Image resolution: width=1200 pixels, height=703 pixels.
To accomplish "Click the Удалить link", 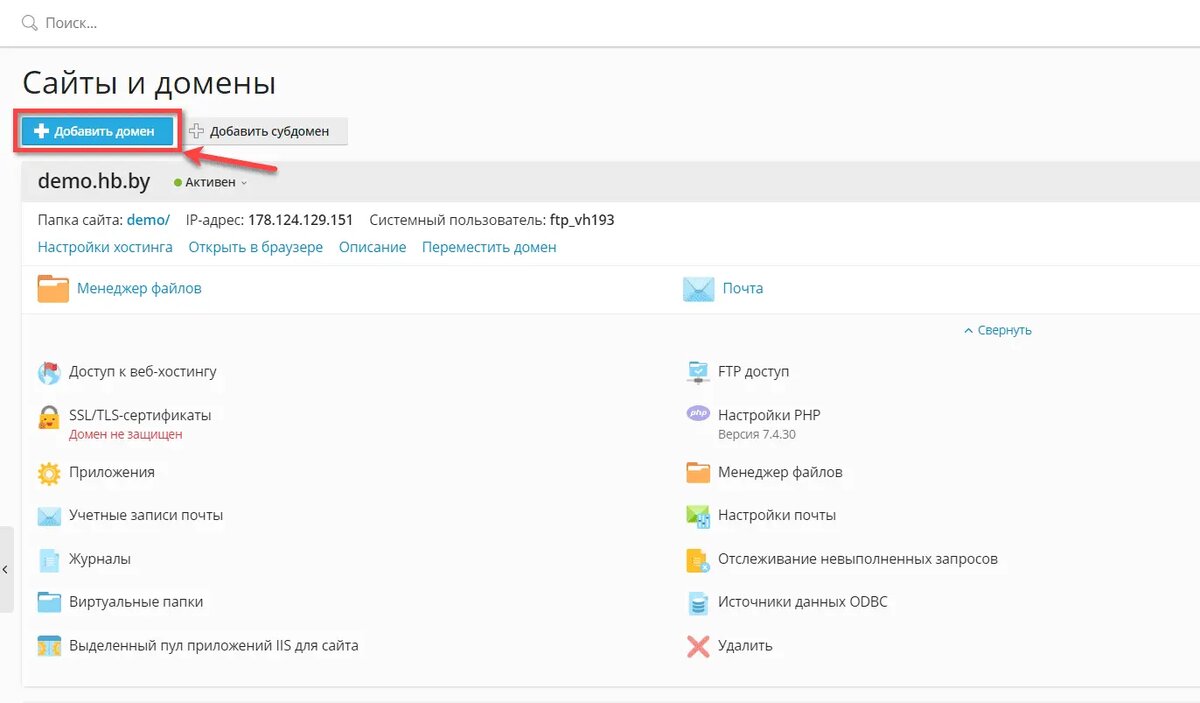I will pos(745,645).
